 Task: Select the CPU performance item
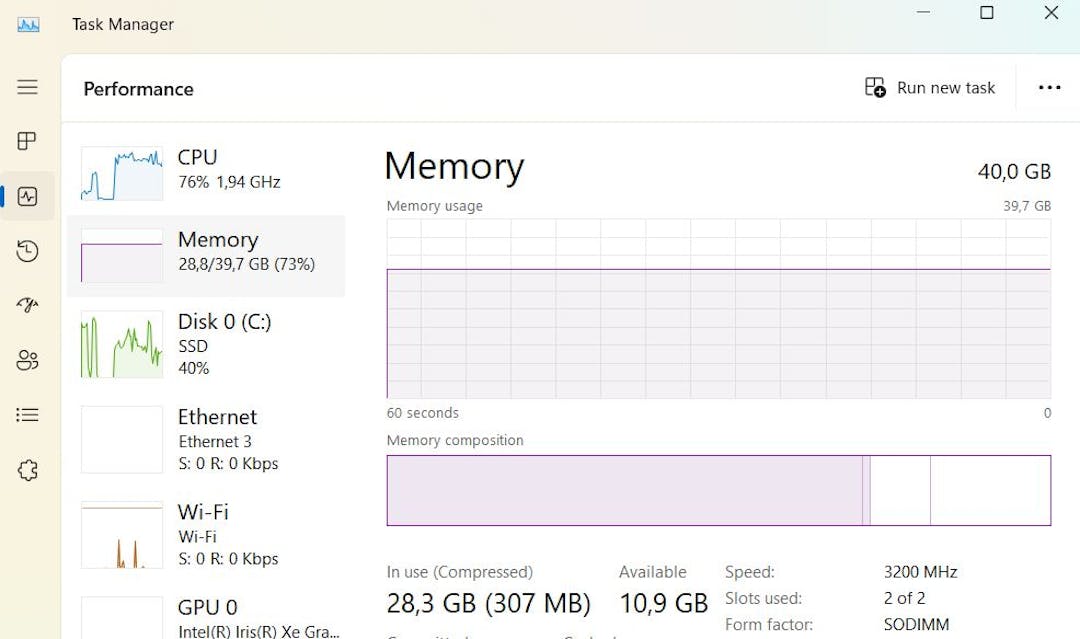pos(206,172)
